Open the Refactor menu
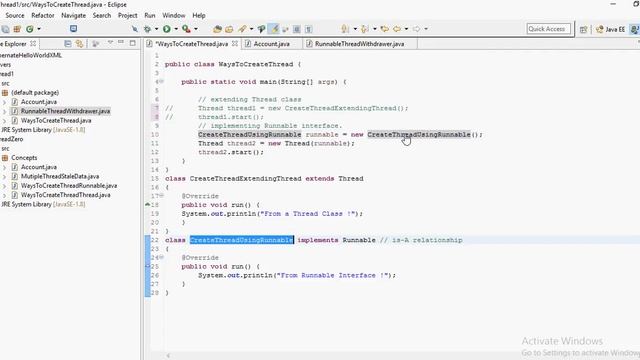 [x=43, y=16]
